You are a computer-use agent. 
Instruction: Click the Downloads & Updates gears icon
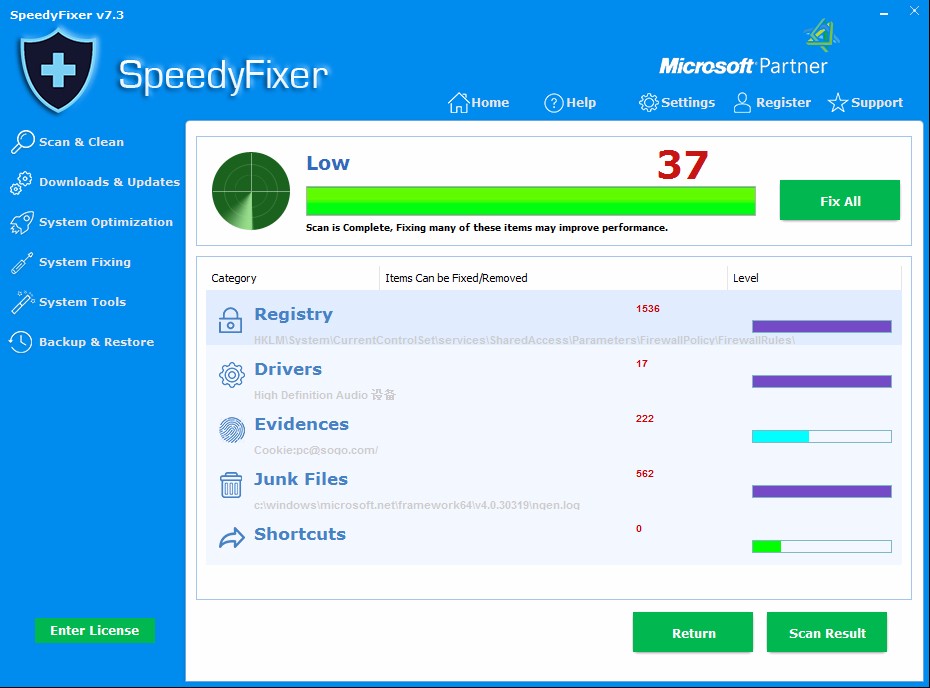(x=21, y=183)
